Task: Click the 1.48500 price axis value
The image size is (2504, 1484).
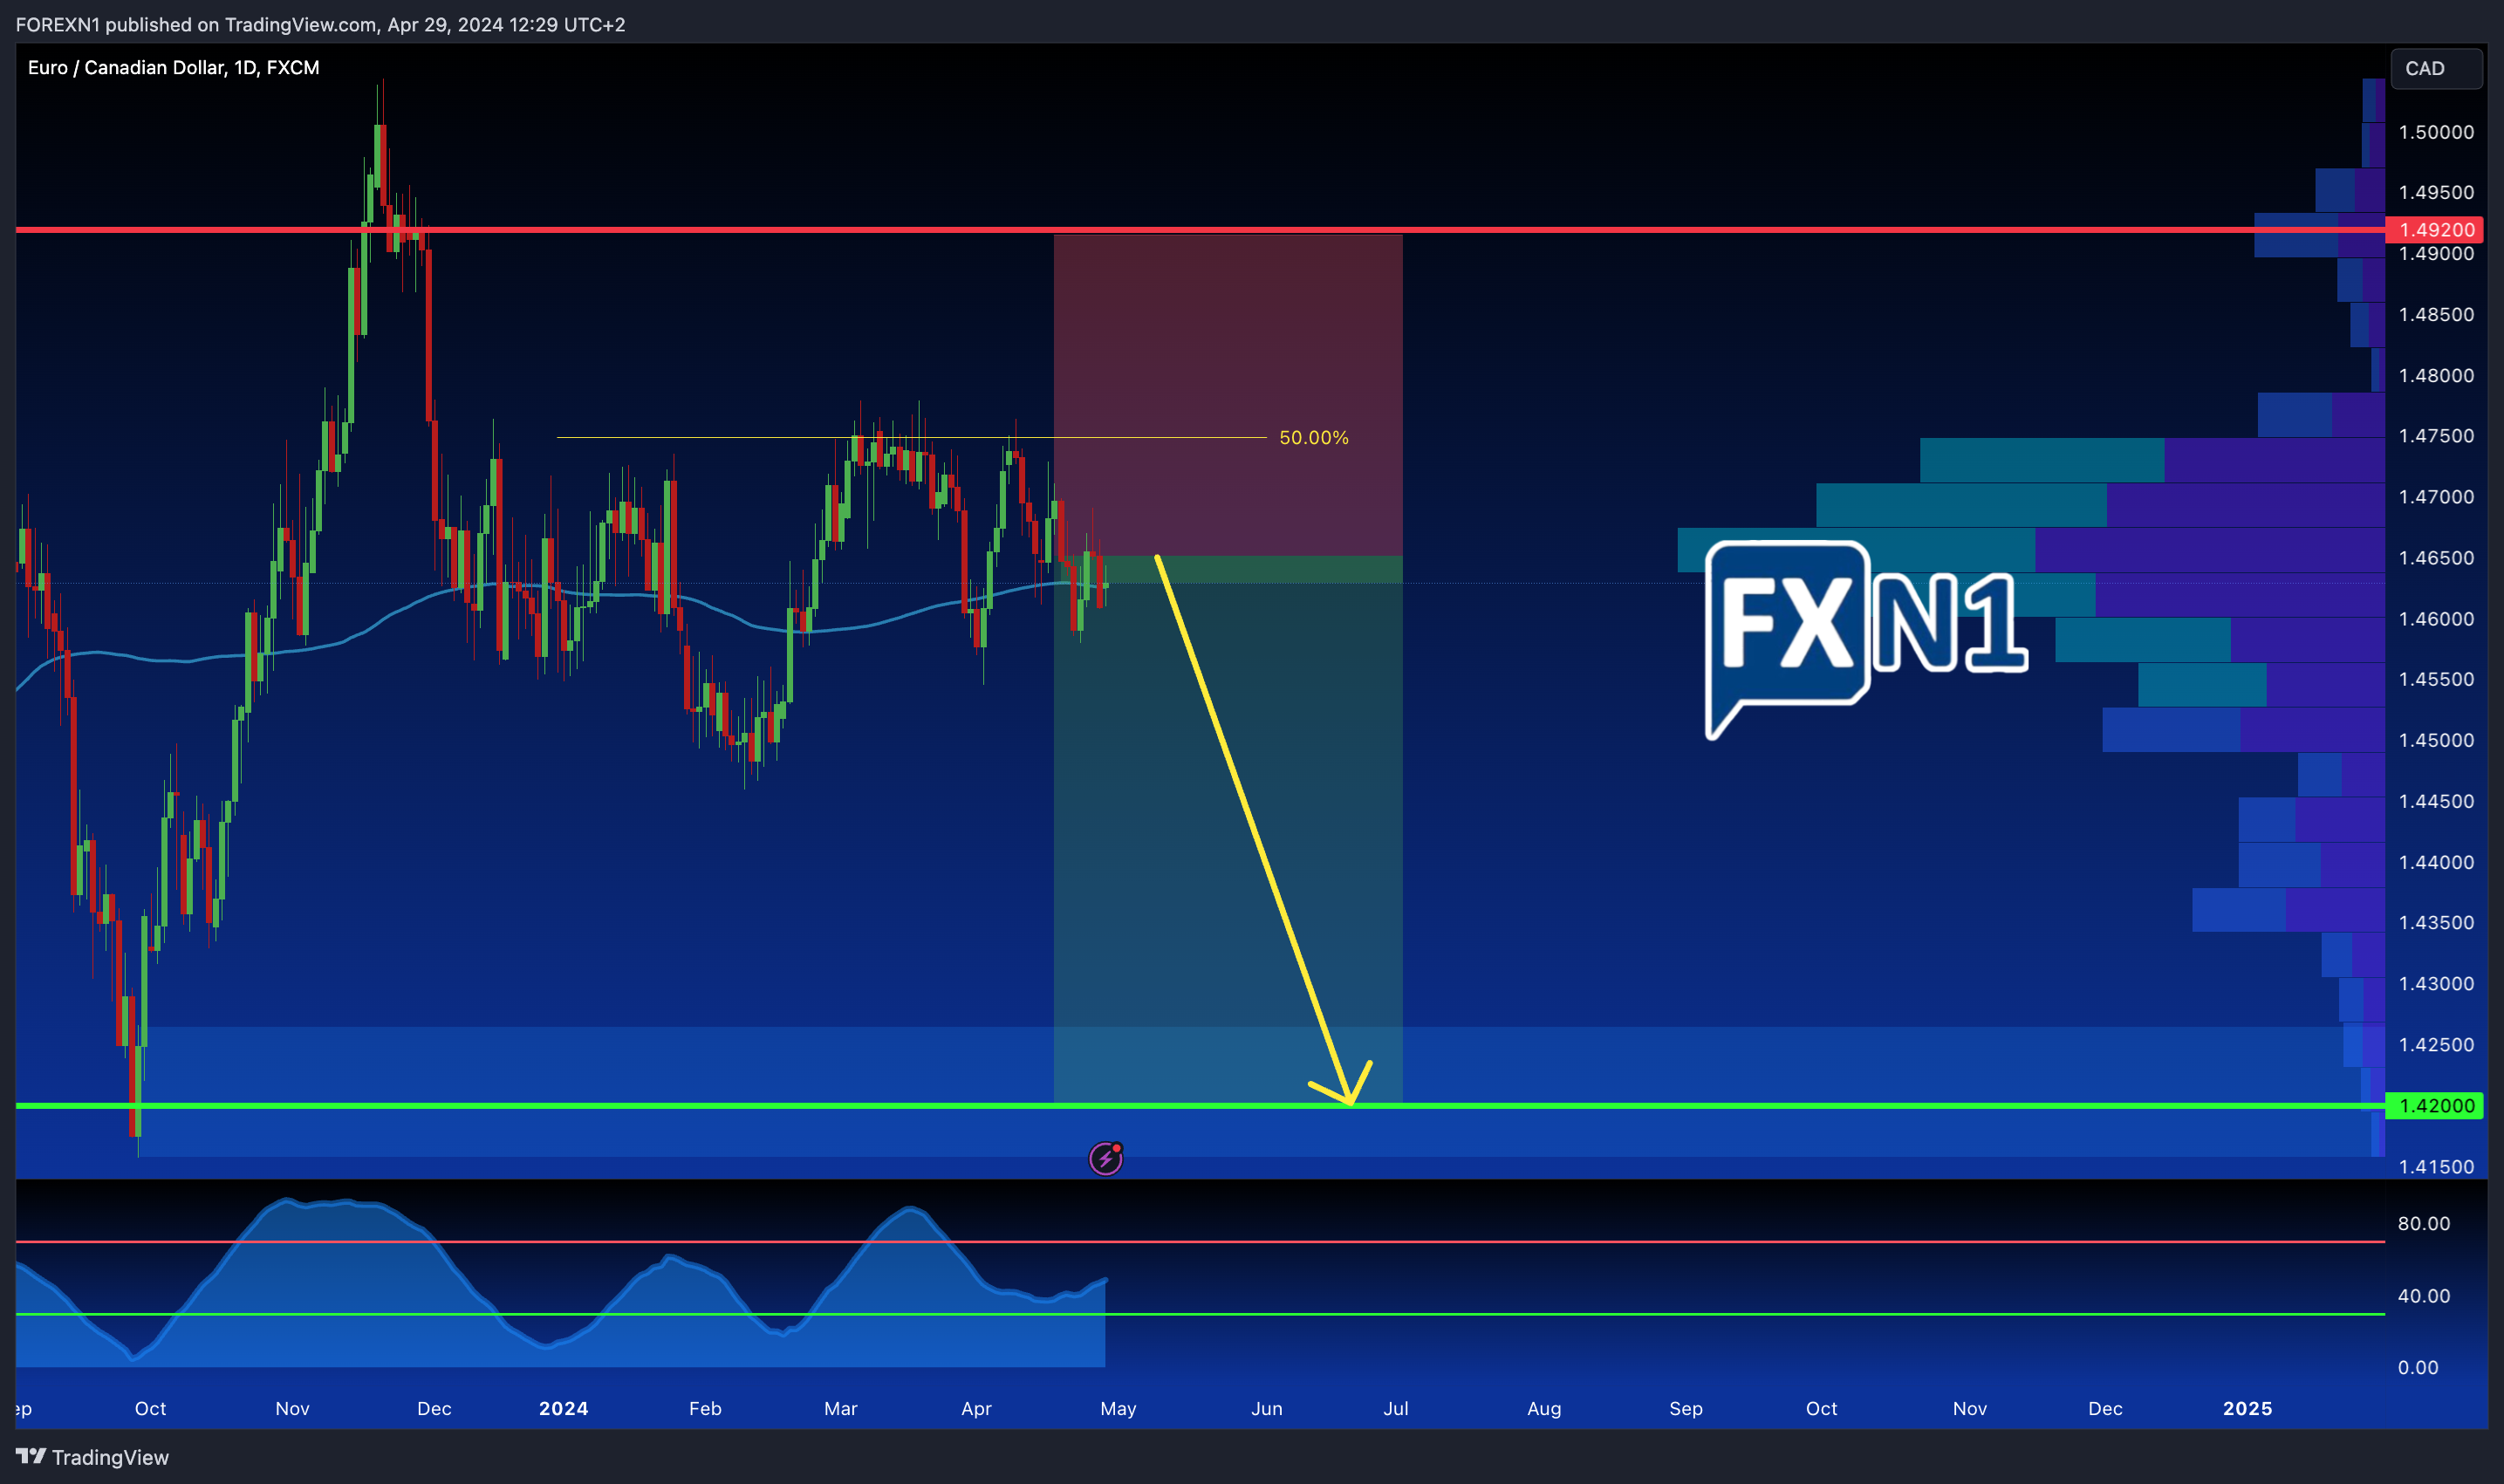Action: point(2436,314)
